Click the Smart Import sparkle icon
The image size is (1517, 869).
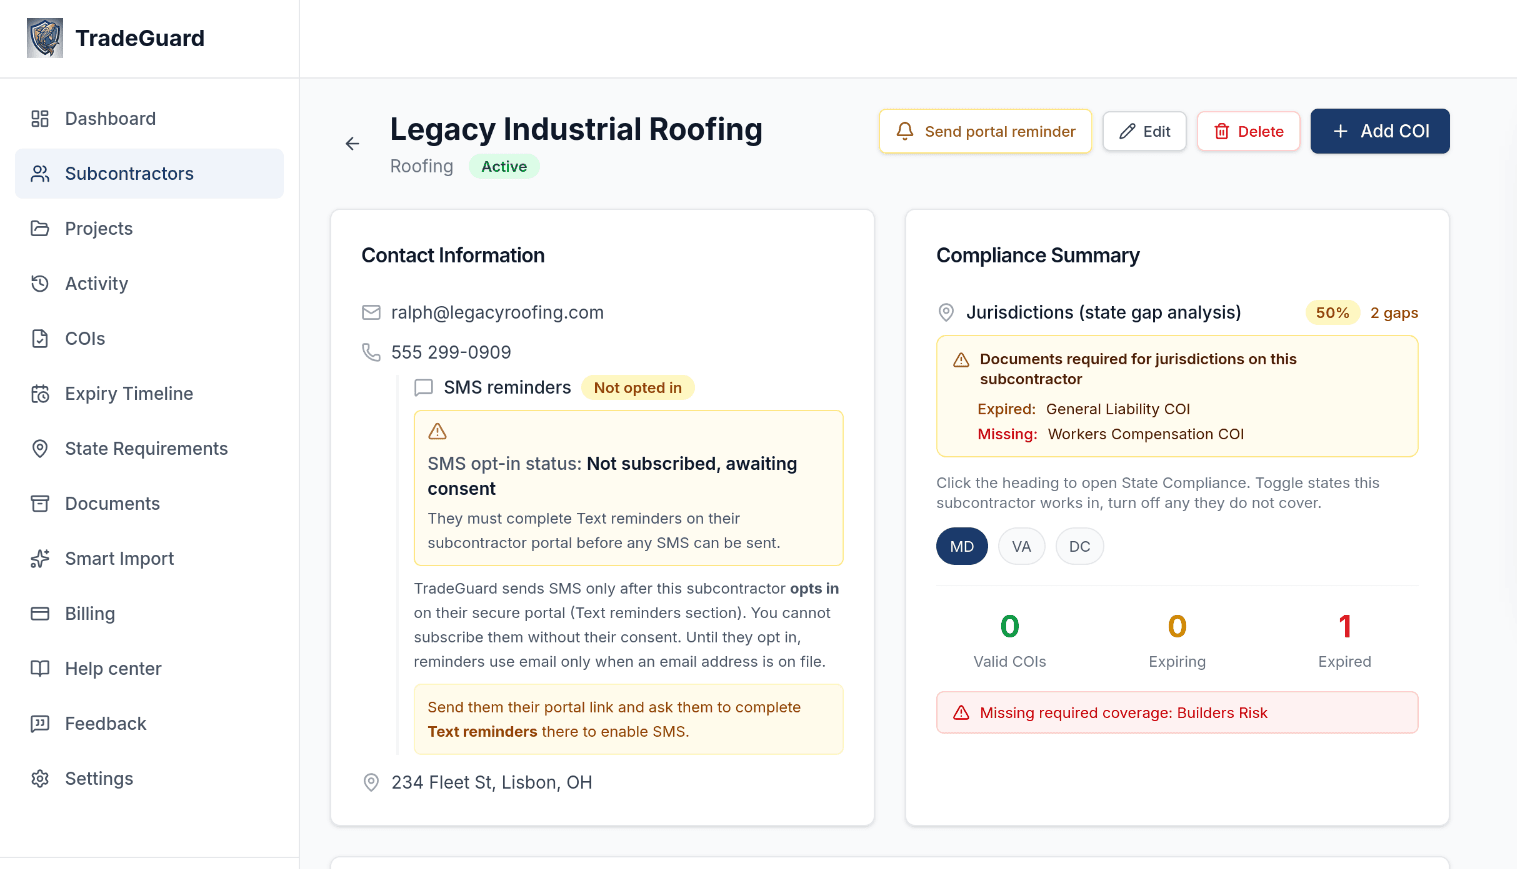tap(40, 559)
